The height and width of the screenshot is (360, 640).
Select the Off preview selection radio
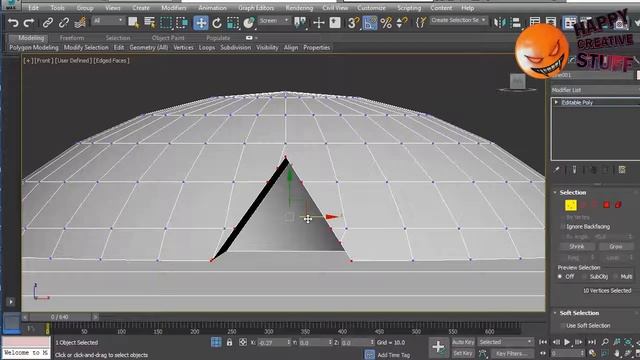pos(560,276)
